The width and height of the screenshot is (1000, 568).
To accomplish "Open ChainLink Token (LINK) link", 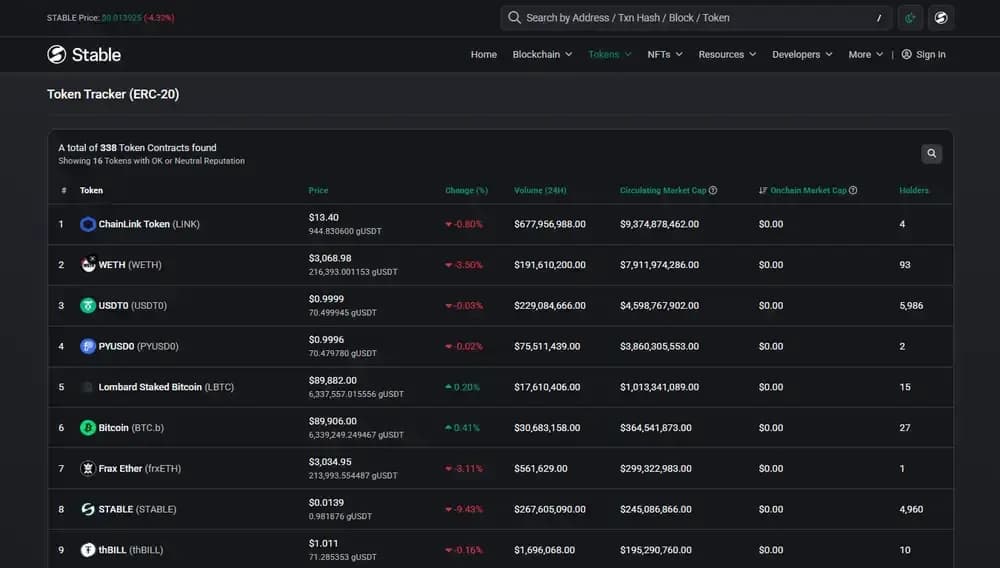I will [149, 224].
